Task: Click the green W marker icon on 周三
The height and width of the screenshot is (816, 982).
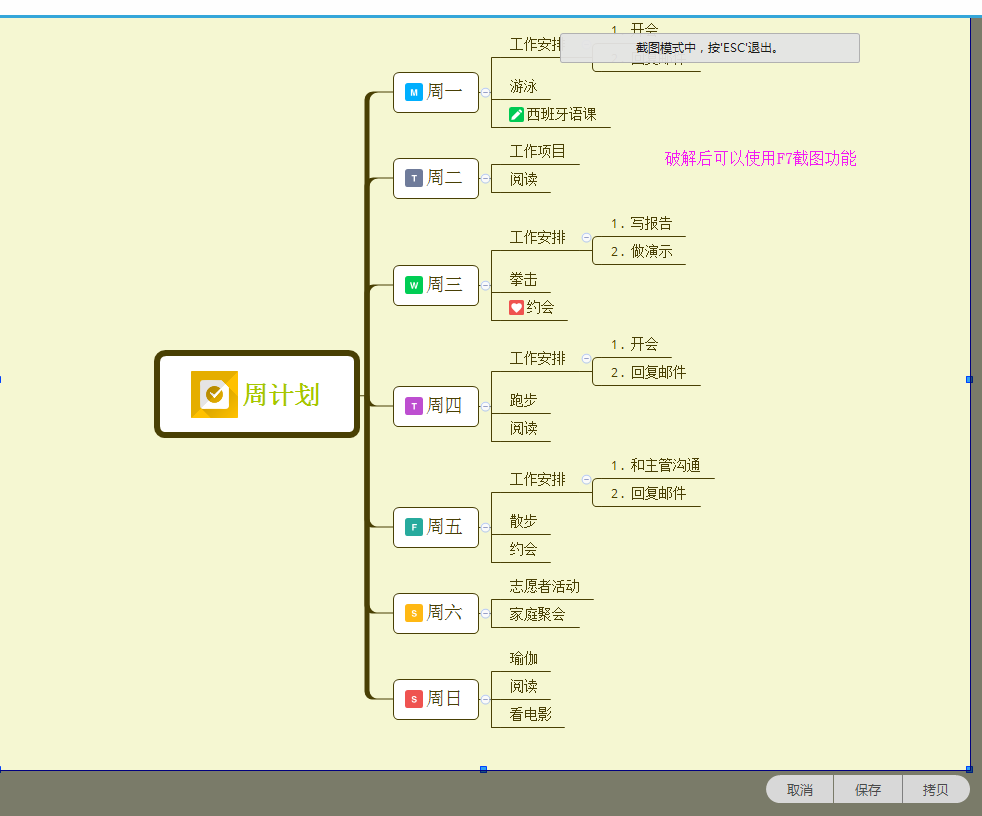Action: pyautogui.click(x=413, y=285)
